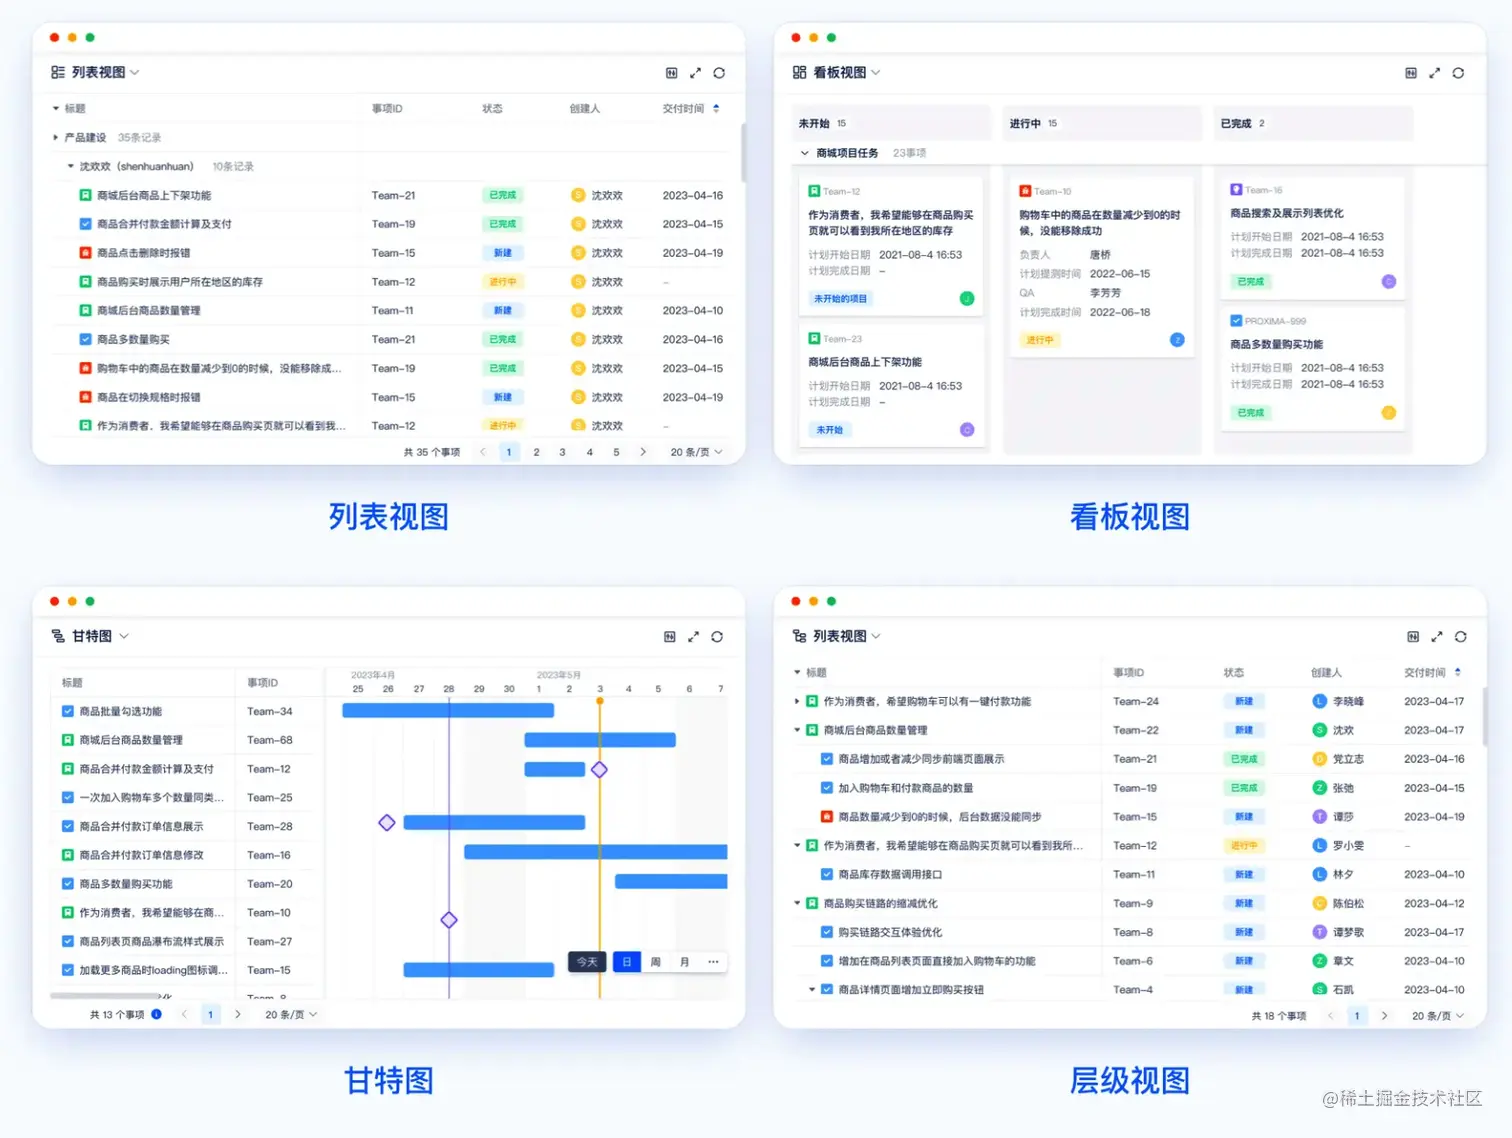Image resolution: width=1512 pixels, height=1138 pixels.
Task: Click yellow avatar on PROXIMA-999 kanban card
Action: click(x=1389, y=412)
